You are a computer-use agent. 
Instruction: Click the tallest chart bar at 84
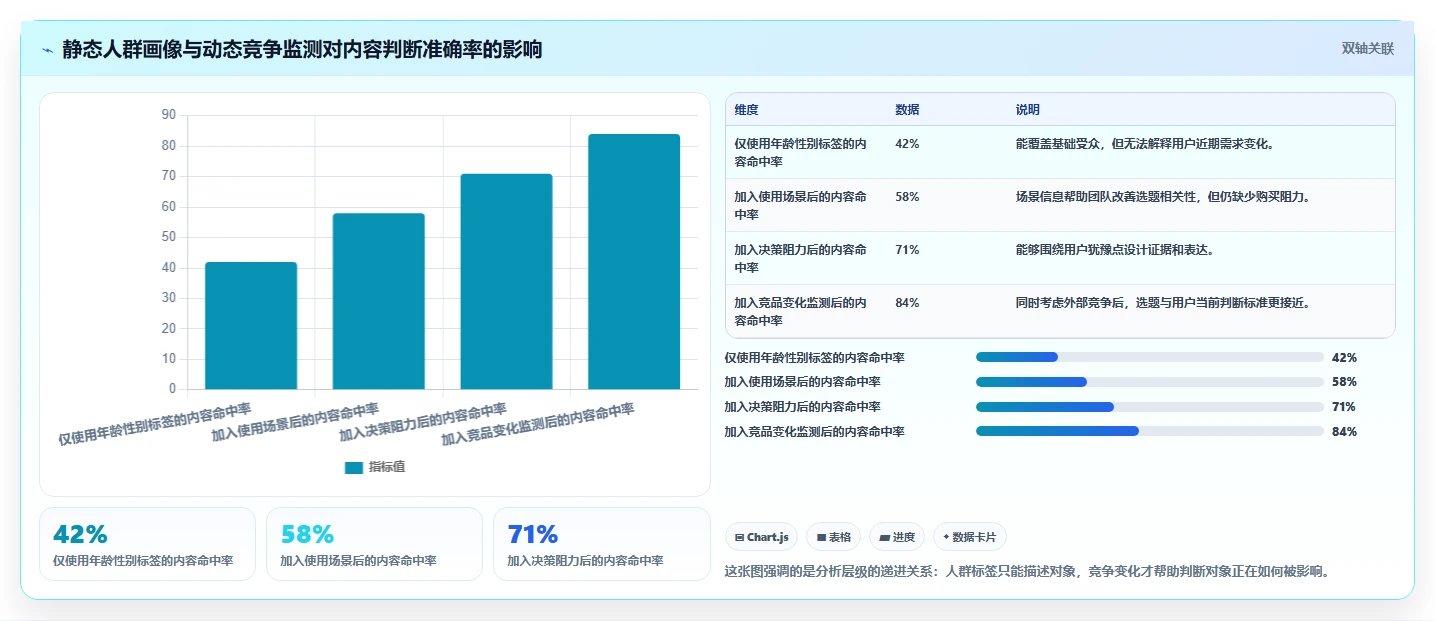[x=634, y=262]
